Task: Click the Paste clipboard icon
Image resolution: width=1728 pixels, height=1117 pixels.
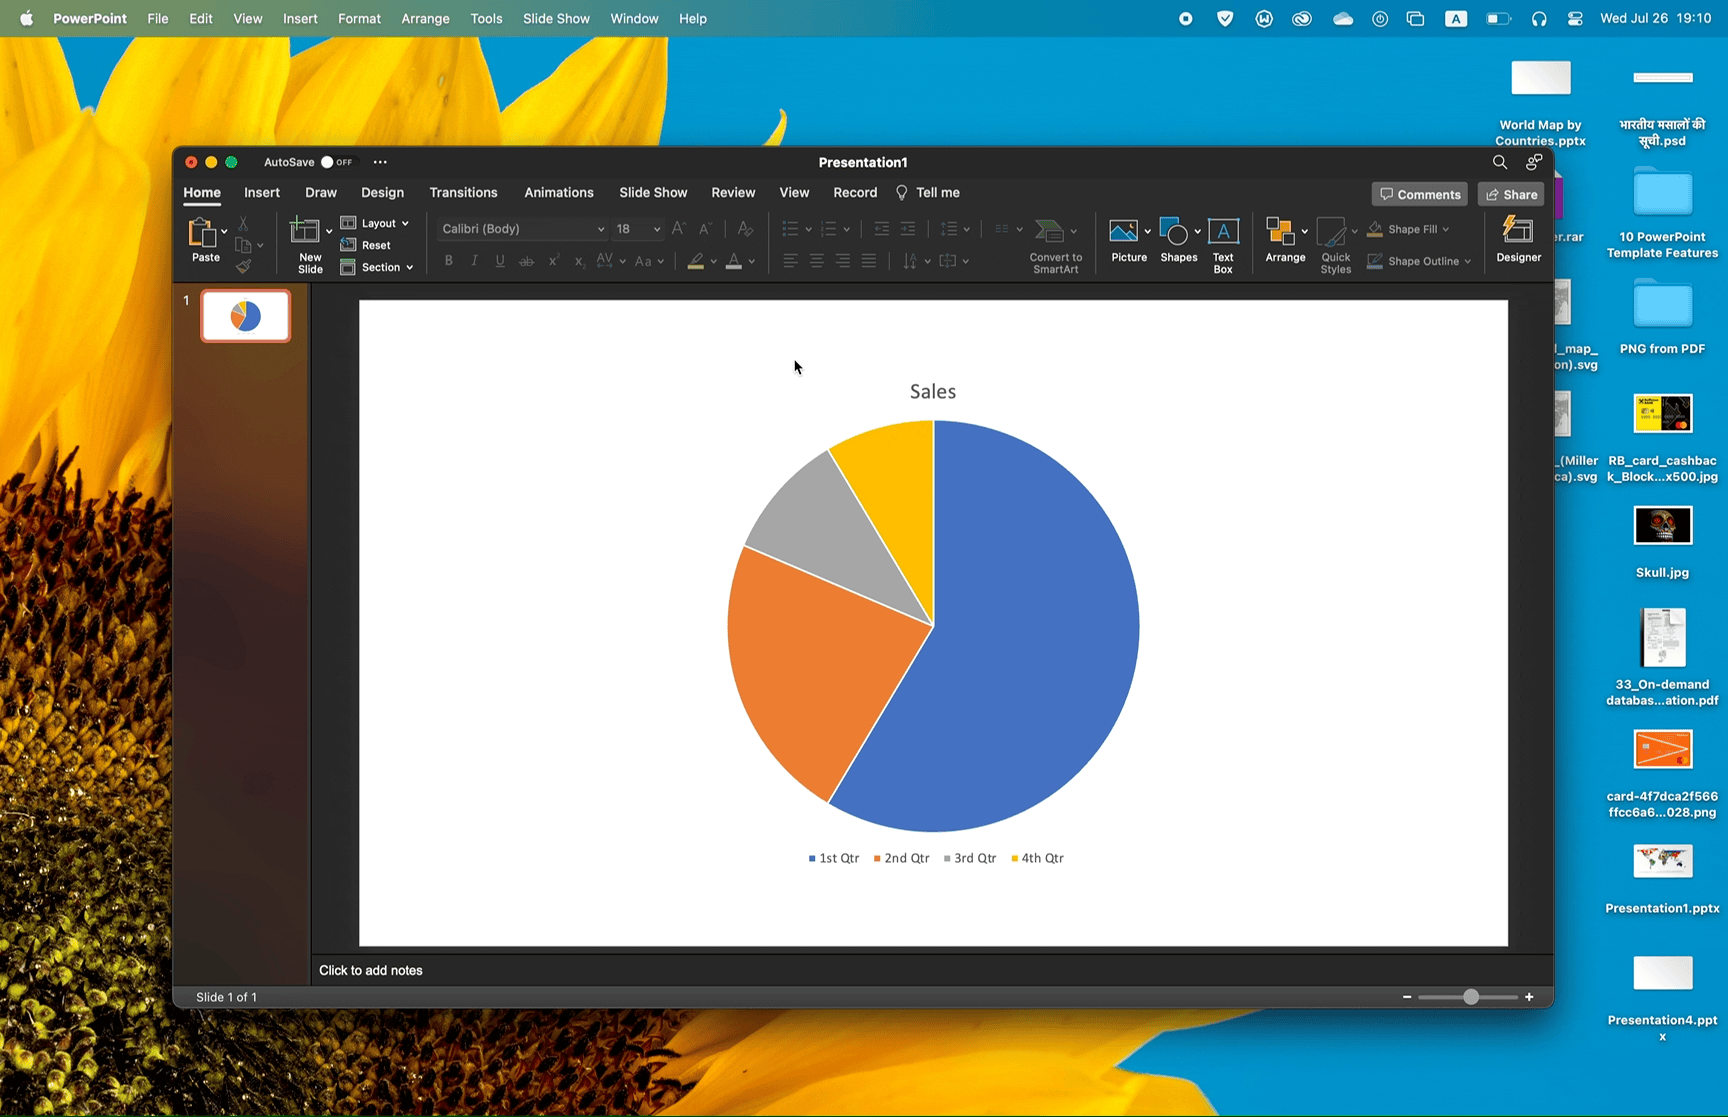Action: [x=203, y=234]
